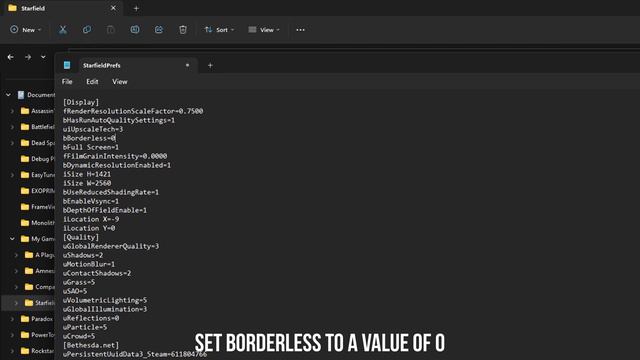640x360 pixels.
Task: Select the Rockstar folder in tree
Action: (x=38, y=351)
